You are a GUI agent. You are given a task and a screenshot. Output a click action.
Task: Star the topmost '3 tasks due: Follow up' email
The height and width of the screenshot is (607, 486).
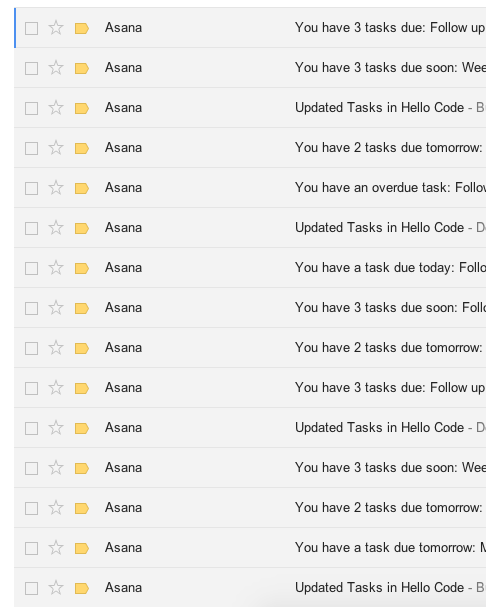coord(56,28)
